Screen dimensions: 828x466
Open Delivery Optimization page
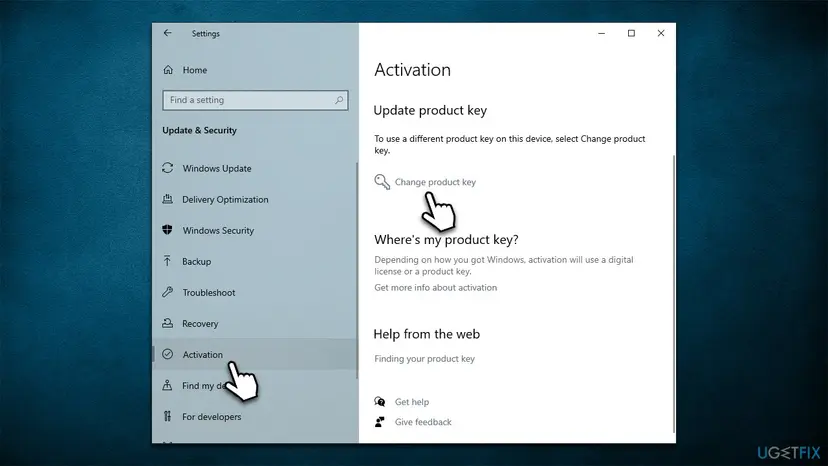pyautogui.click(x=225, y=200)
